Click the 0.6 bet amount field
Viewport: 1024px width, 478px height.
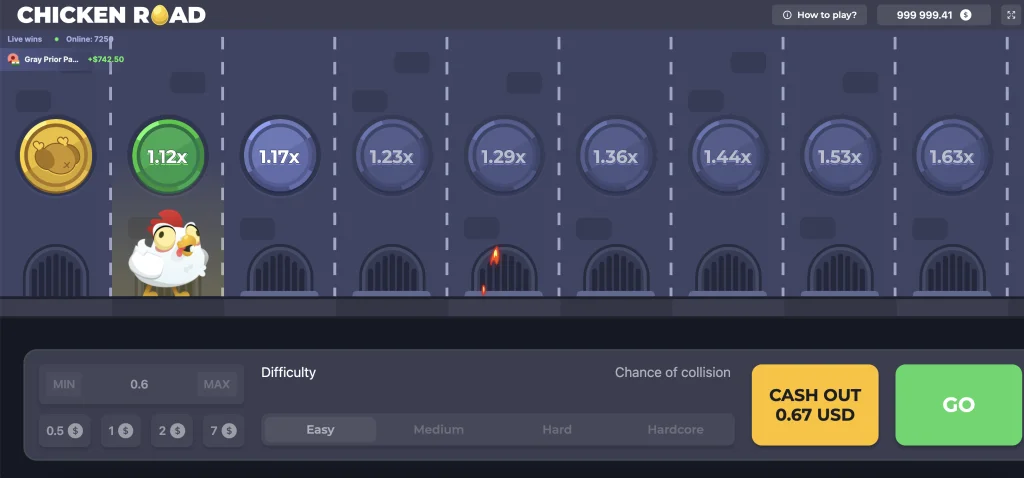pos(139,384)
